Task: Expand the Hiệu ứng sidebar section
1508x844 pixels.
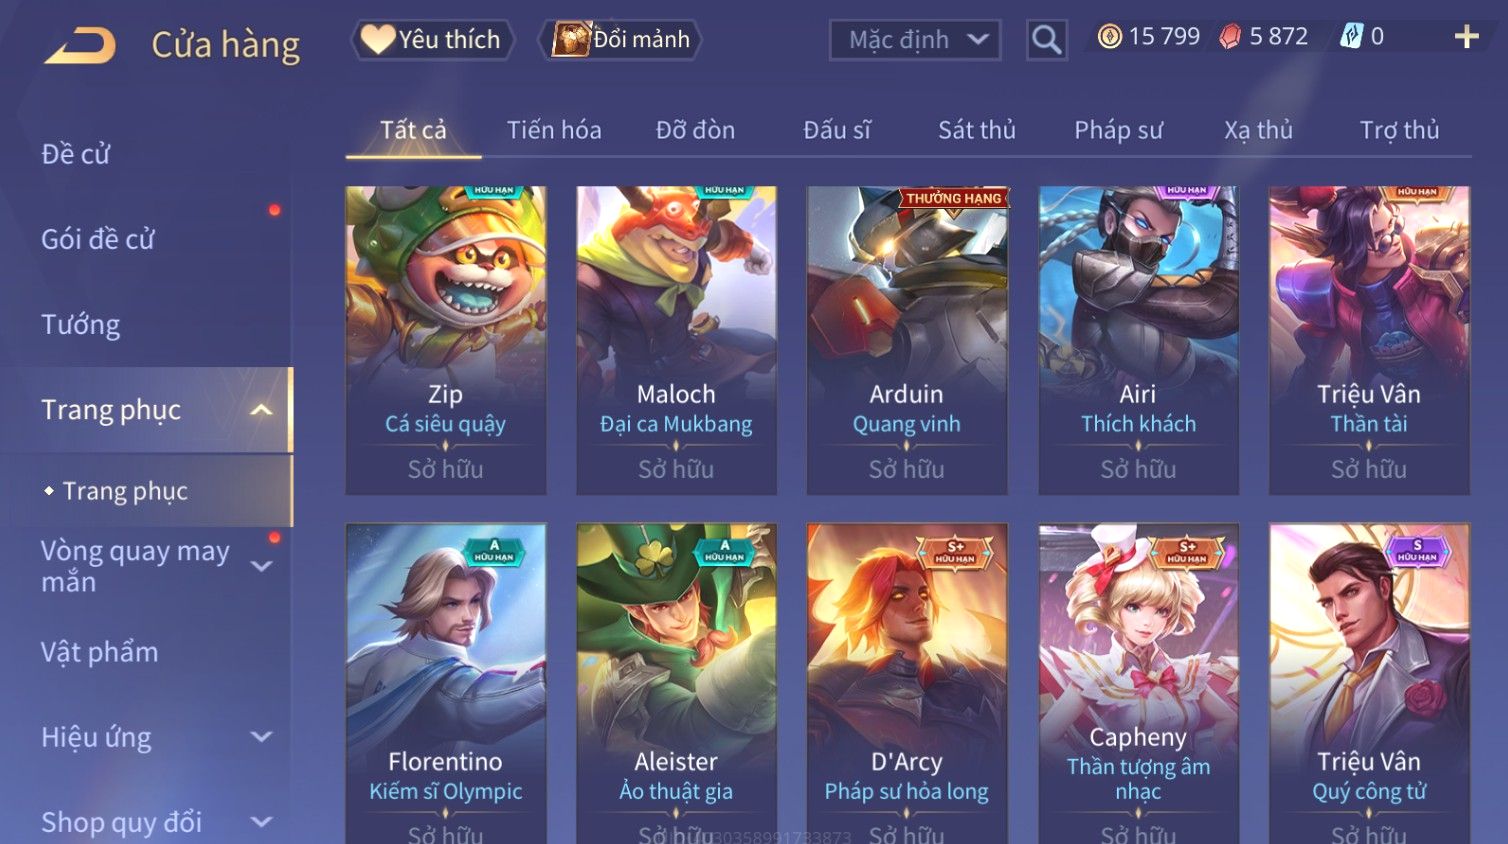Action: (x=261, y=737)
